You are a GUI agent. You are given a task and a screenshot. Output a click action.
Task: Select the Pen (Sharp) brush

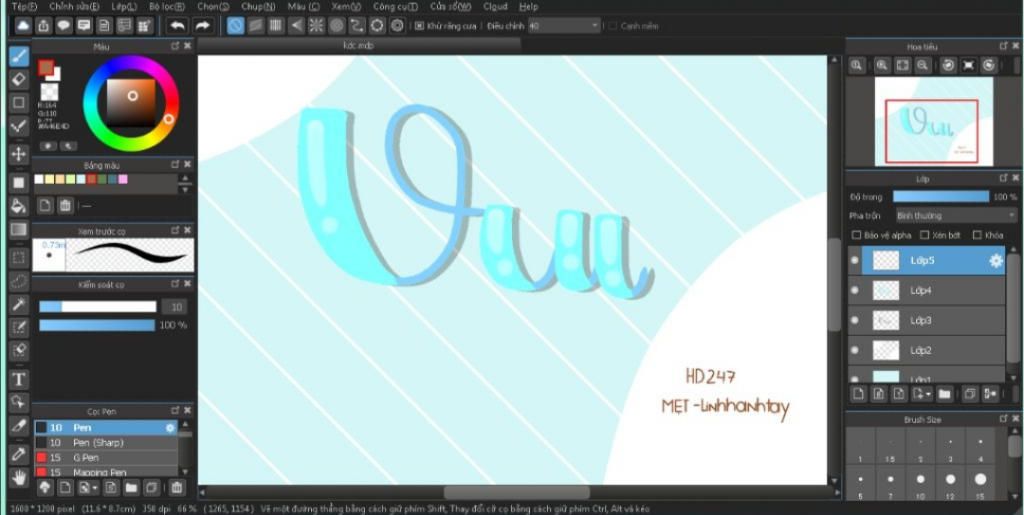pyautogui.click(x=105, y=443)
